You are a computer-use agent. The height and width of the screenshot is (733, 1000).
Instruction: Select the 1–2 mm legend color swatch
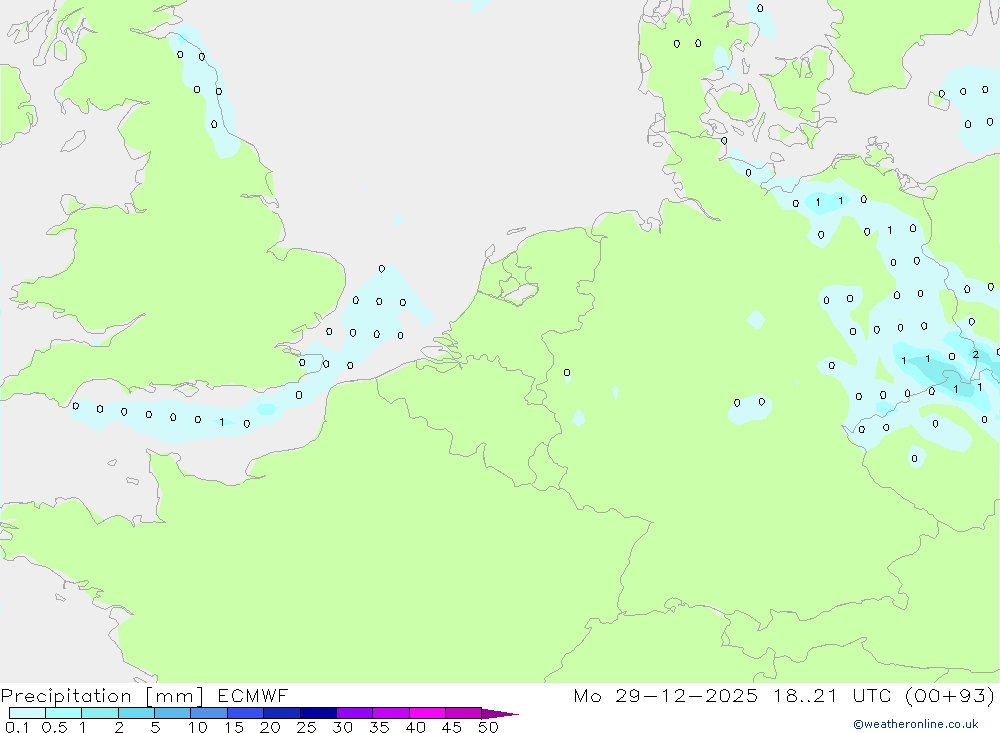(100, 713)
